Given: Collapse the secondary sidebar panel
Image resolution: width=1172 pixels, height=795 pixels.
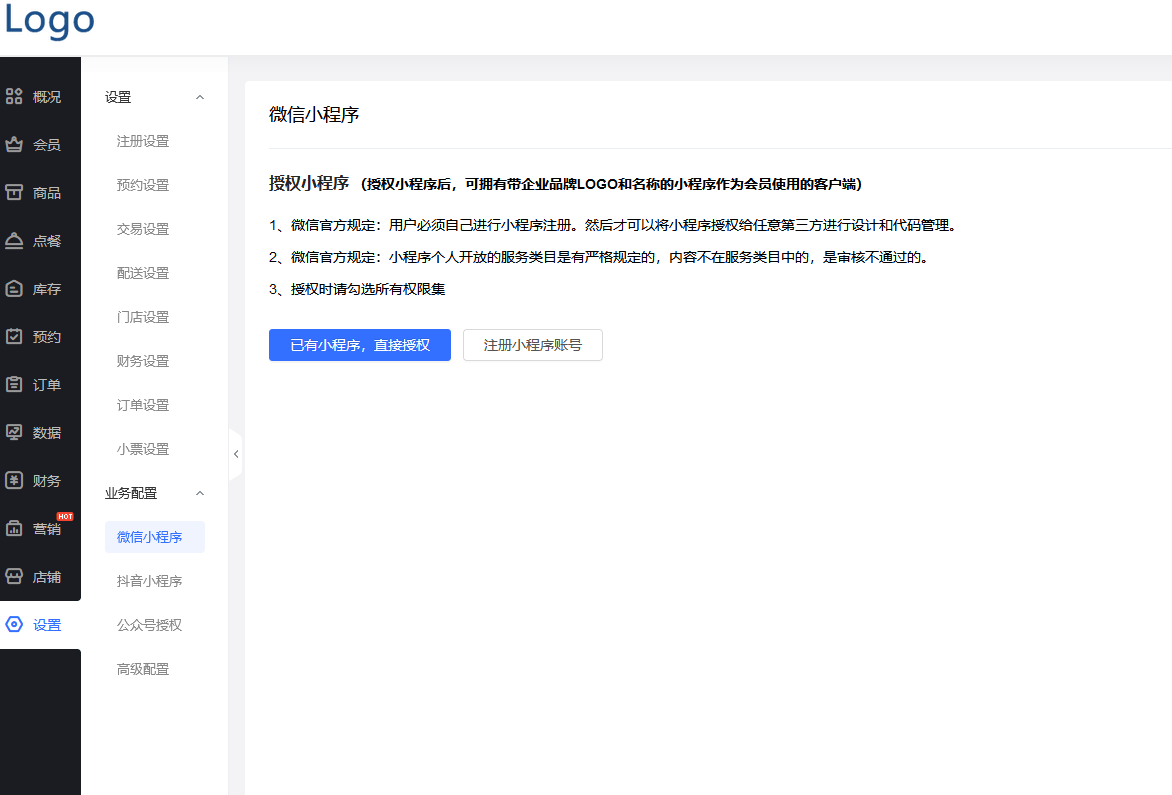Looking at the screenshot, I should coord(236,453).
